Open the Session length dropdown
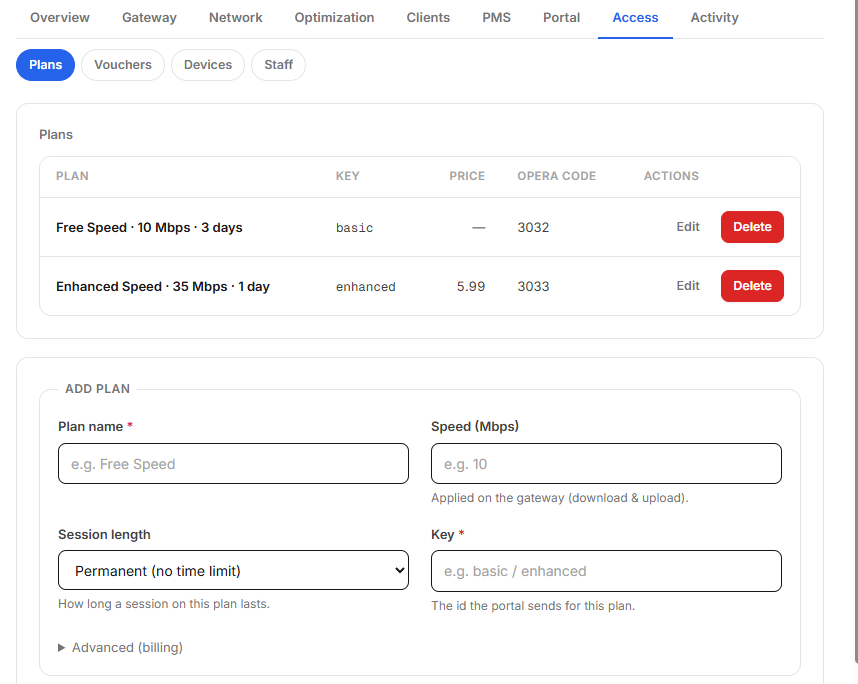This screenshot has height=684, width=858. coord(233,570)
